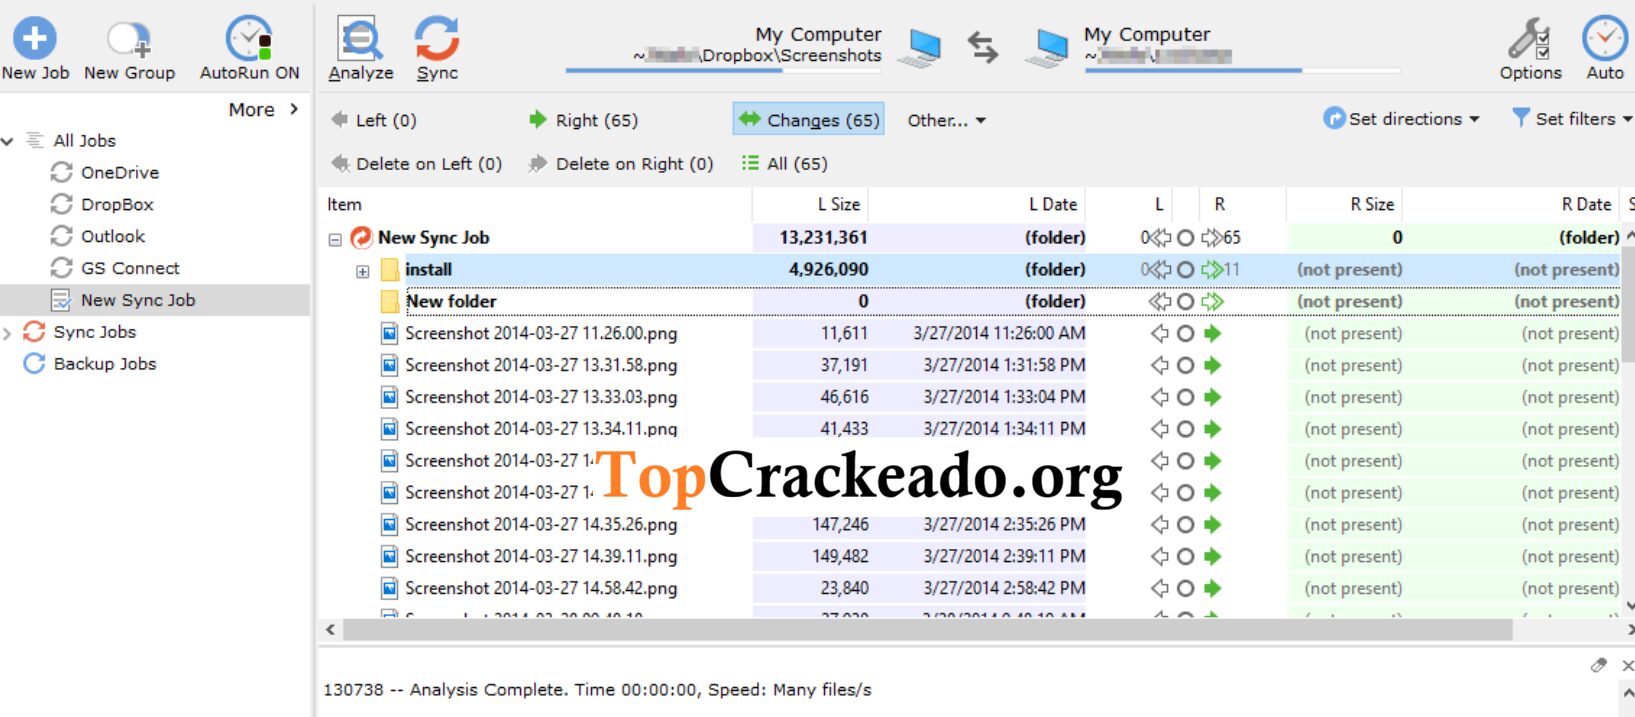
Task: Click the image file icon of Screenshot 14.58.42.png
Action: pos(390,589)
